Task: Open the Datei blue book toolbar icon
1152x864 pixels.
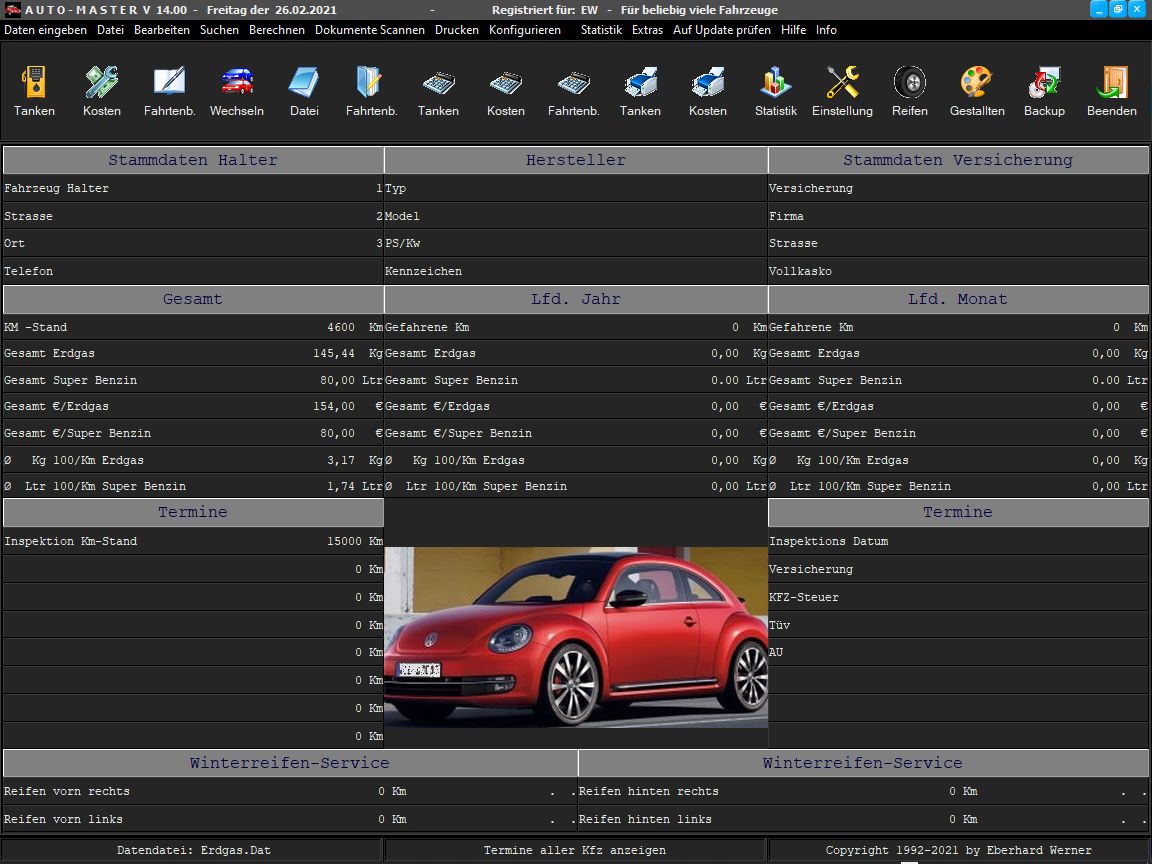Action: click(304, 83)
